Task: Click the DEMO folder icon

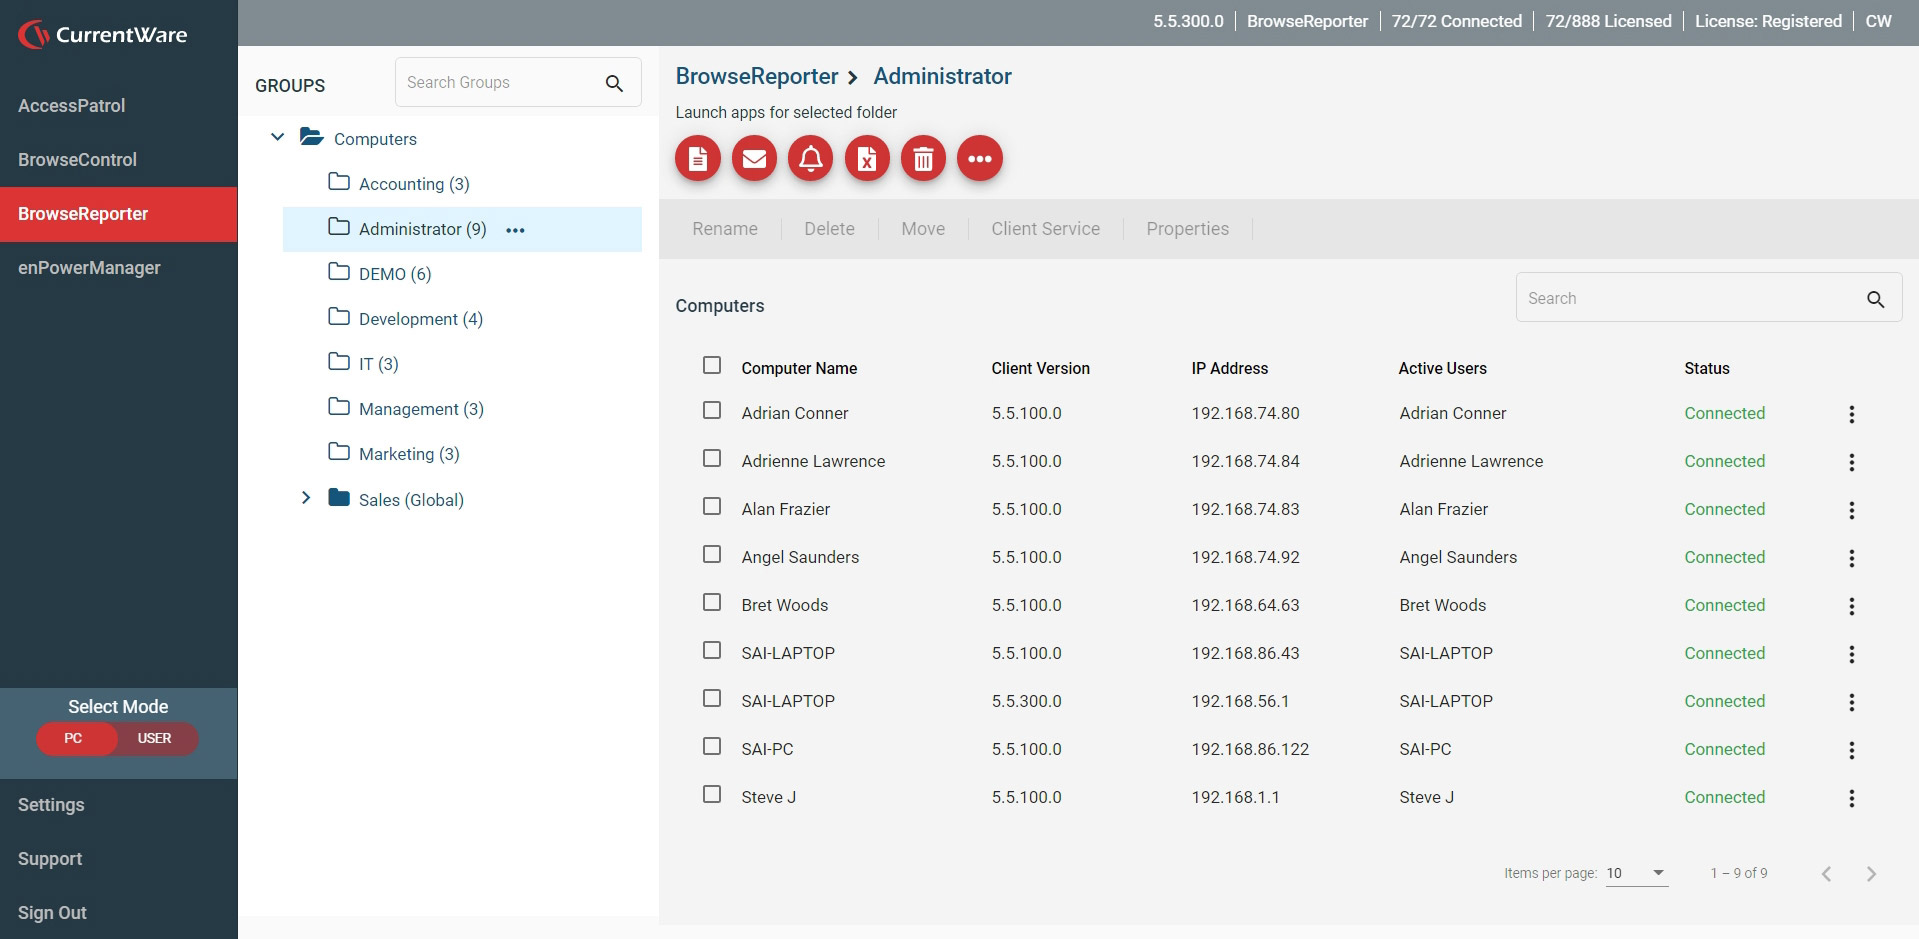Action: click(x=339, y=272)
